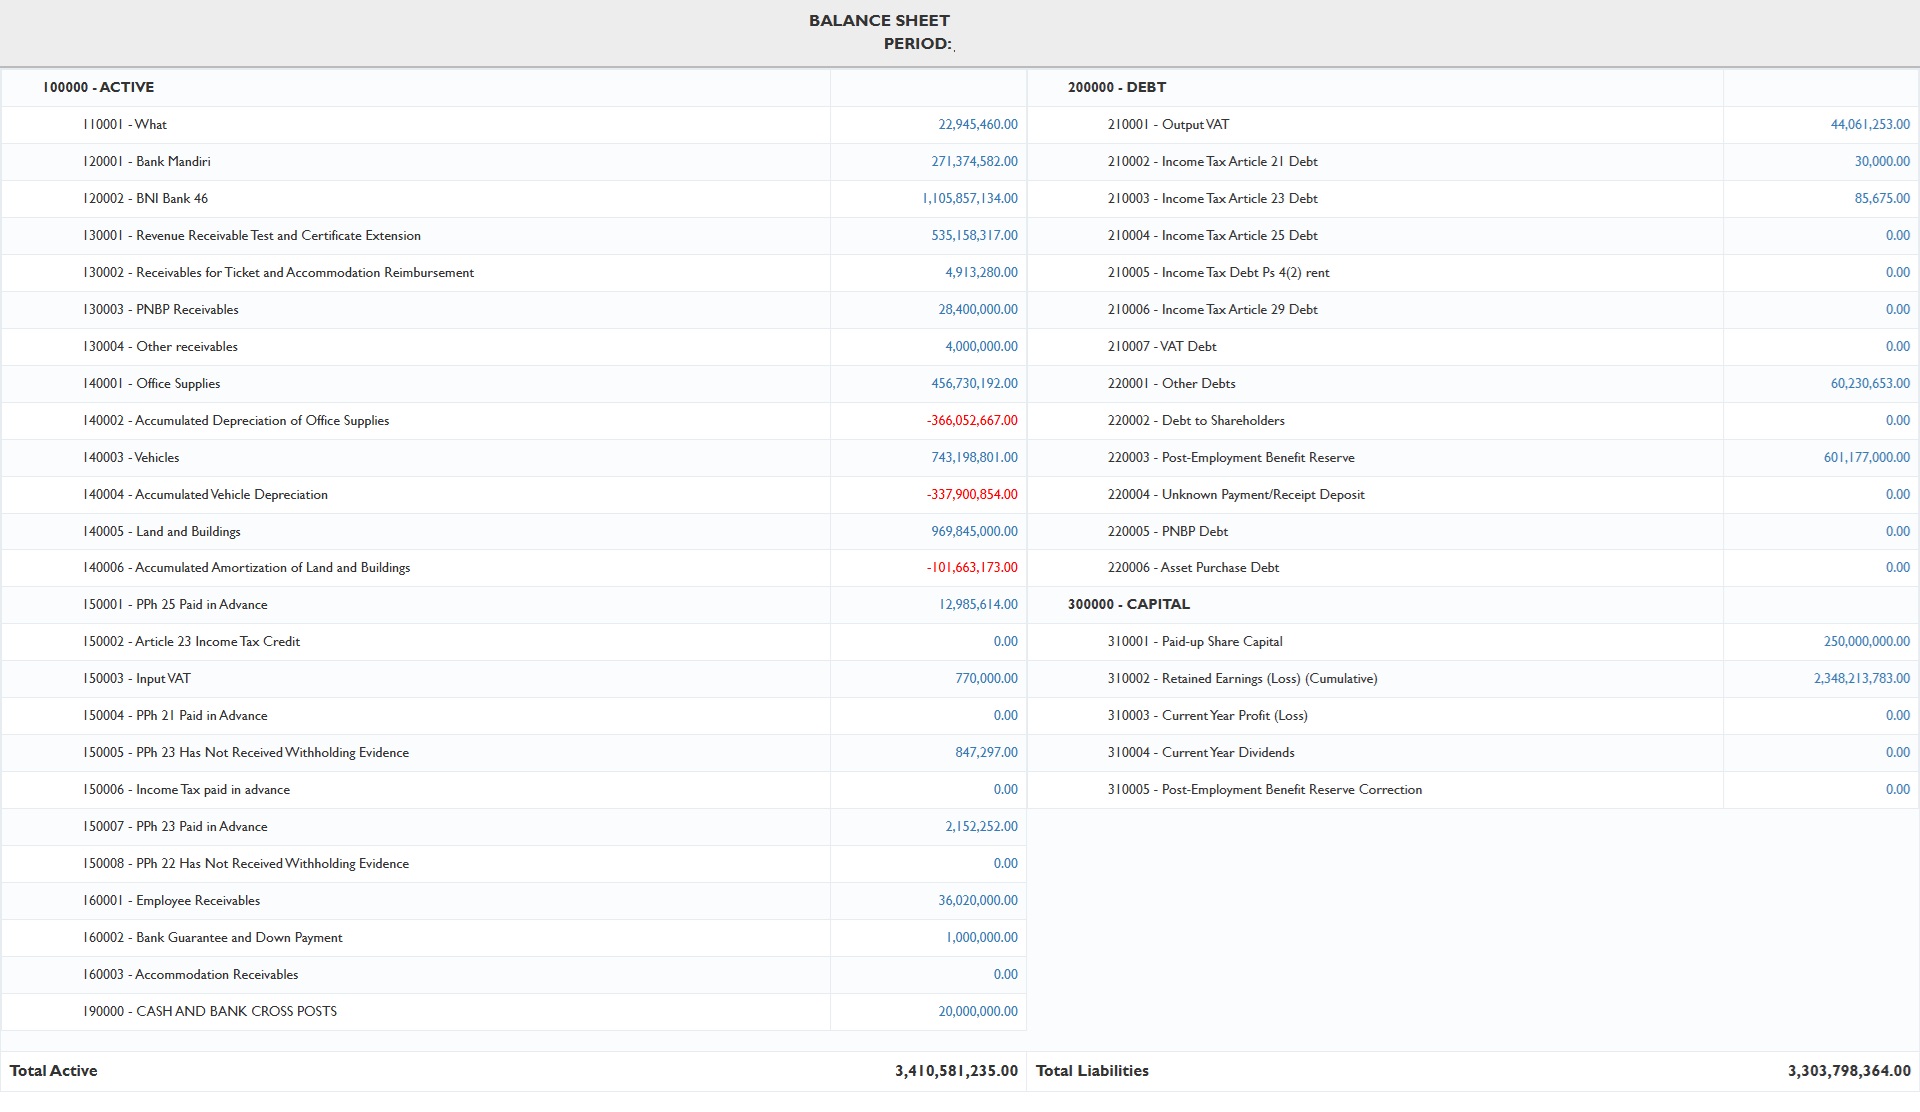The width and height of the screenshot is (1920, 1112).
Task: Select 210007 - VAT Debt account
Action: click(x=1162, y=347)
